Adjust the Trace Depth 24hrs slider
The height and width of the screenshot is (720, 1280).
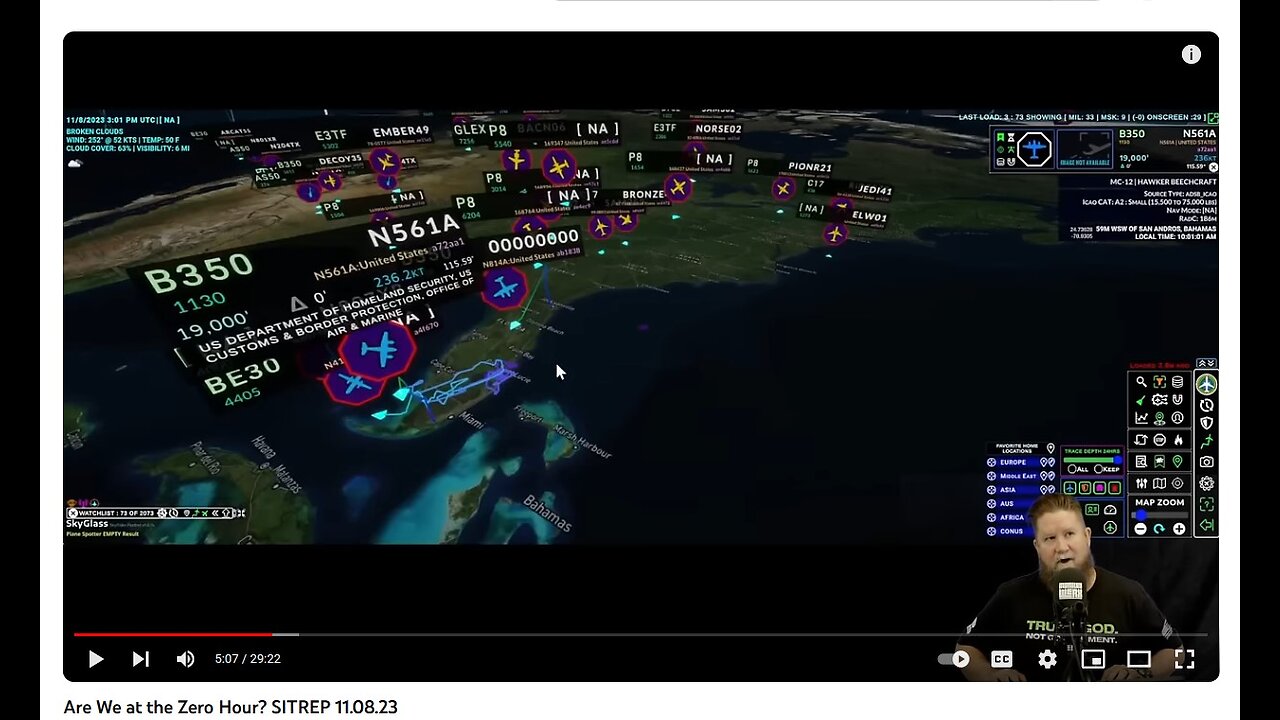point(1091,460)
